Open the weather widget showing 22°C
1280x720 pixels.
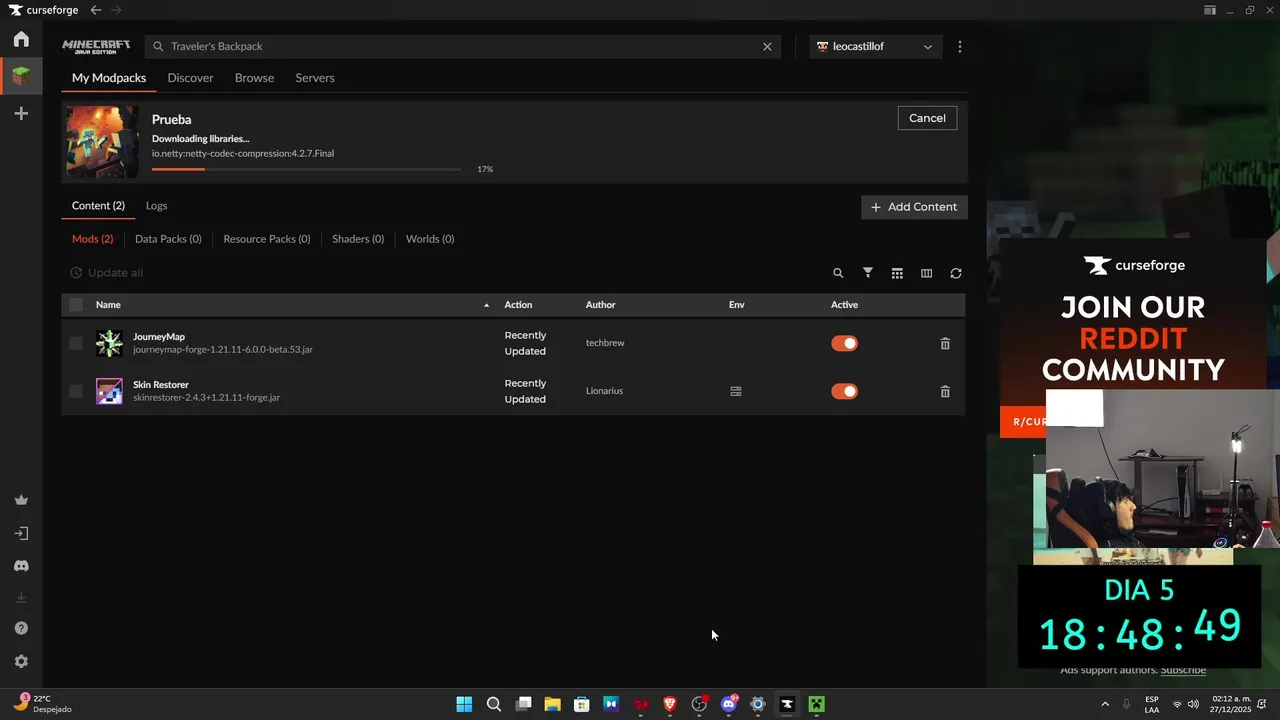(x=43, y=704)
